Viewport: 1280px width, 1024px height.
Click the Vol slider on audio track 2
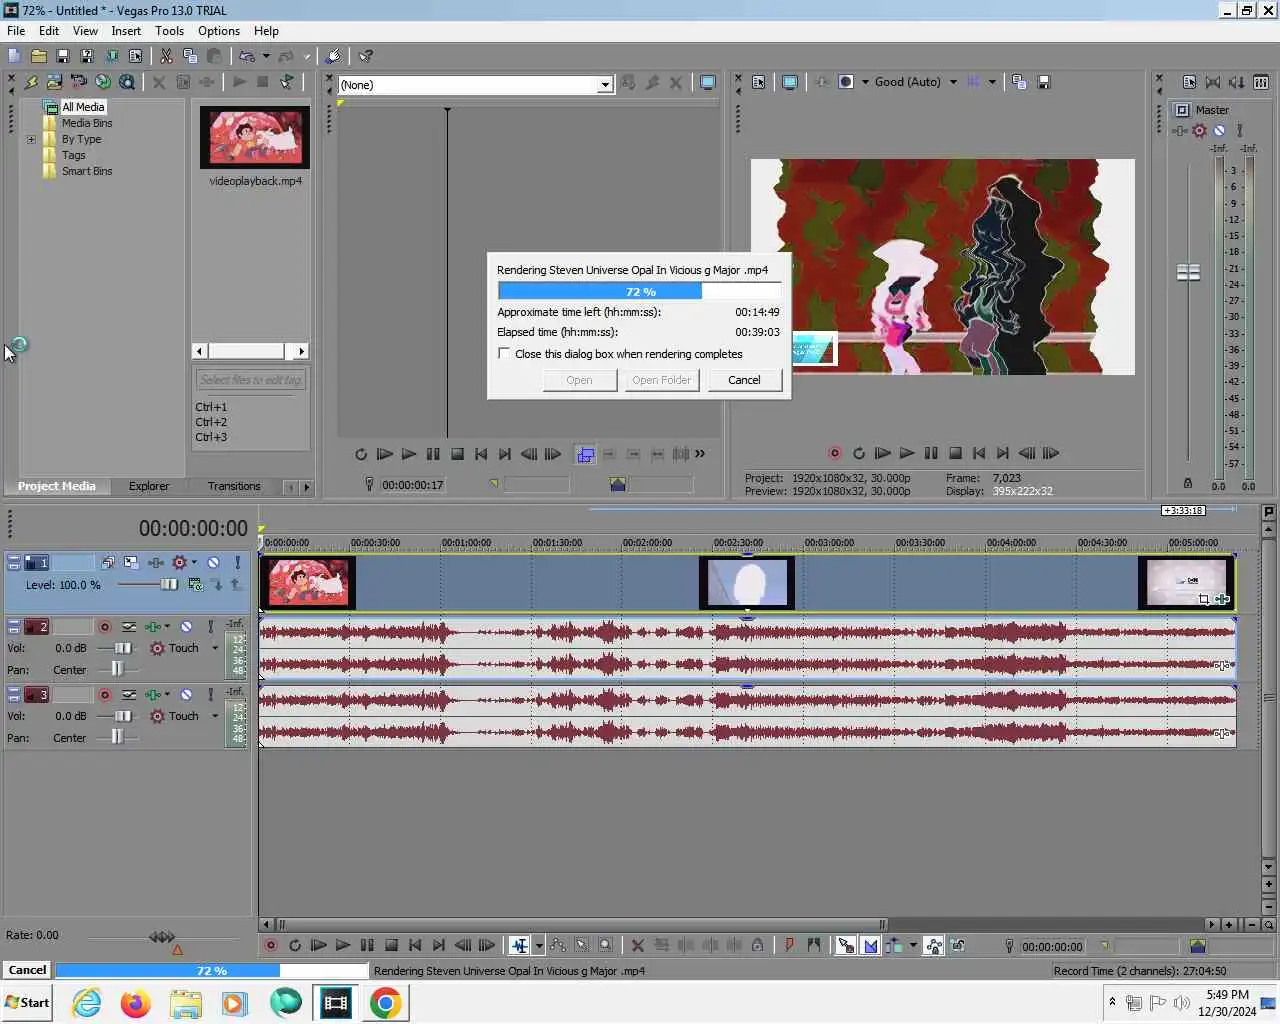click(122, 648)
